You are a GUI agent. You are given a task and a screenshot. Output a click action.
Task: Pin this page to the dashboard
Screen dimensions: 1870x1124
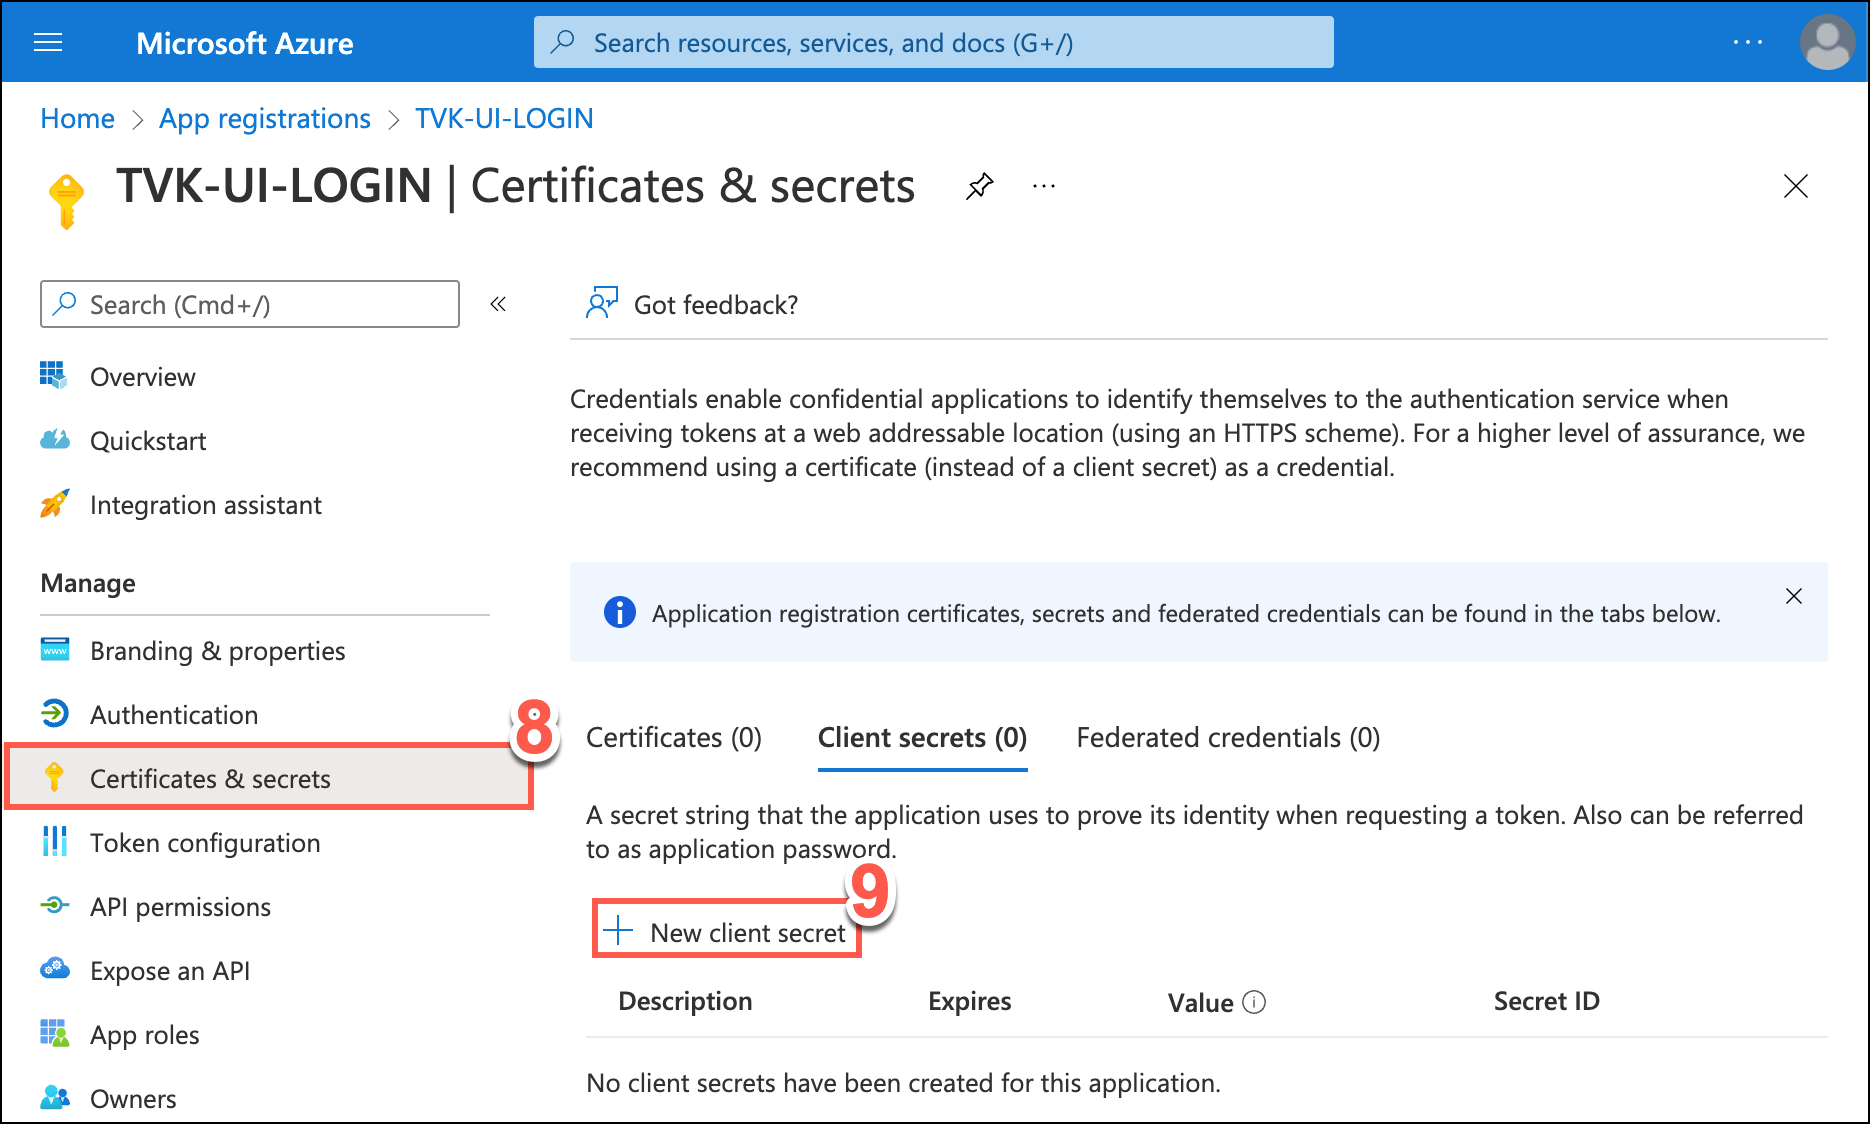click(980, 186)
